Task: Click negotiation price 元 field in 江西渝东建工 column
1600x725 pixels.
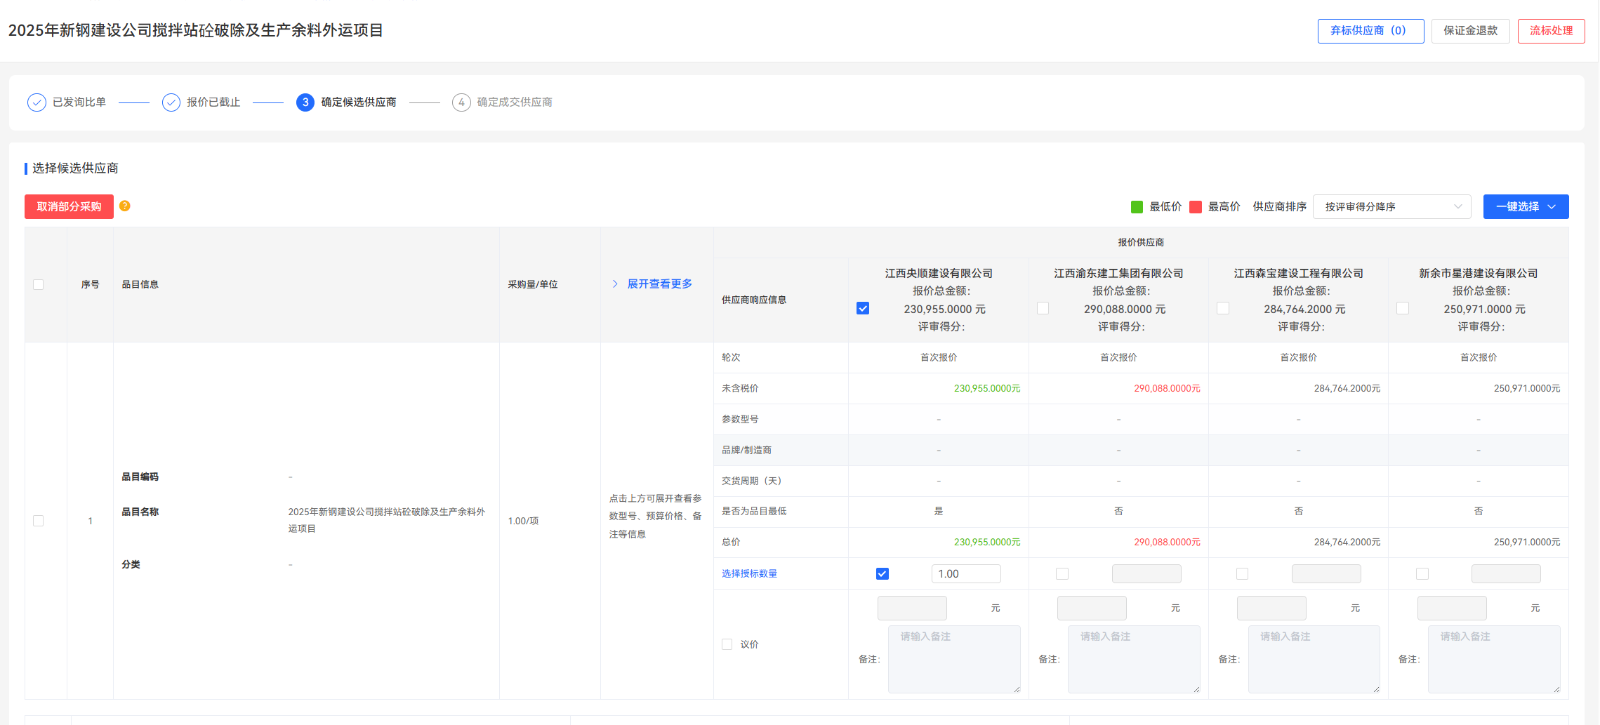Action: point(1092,608)
